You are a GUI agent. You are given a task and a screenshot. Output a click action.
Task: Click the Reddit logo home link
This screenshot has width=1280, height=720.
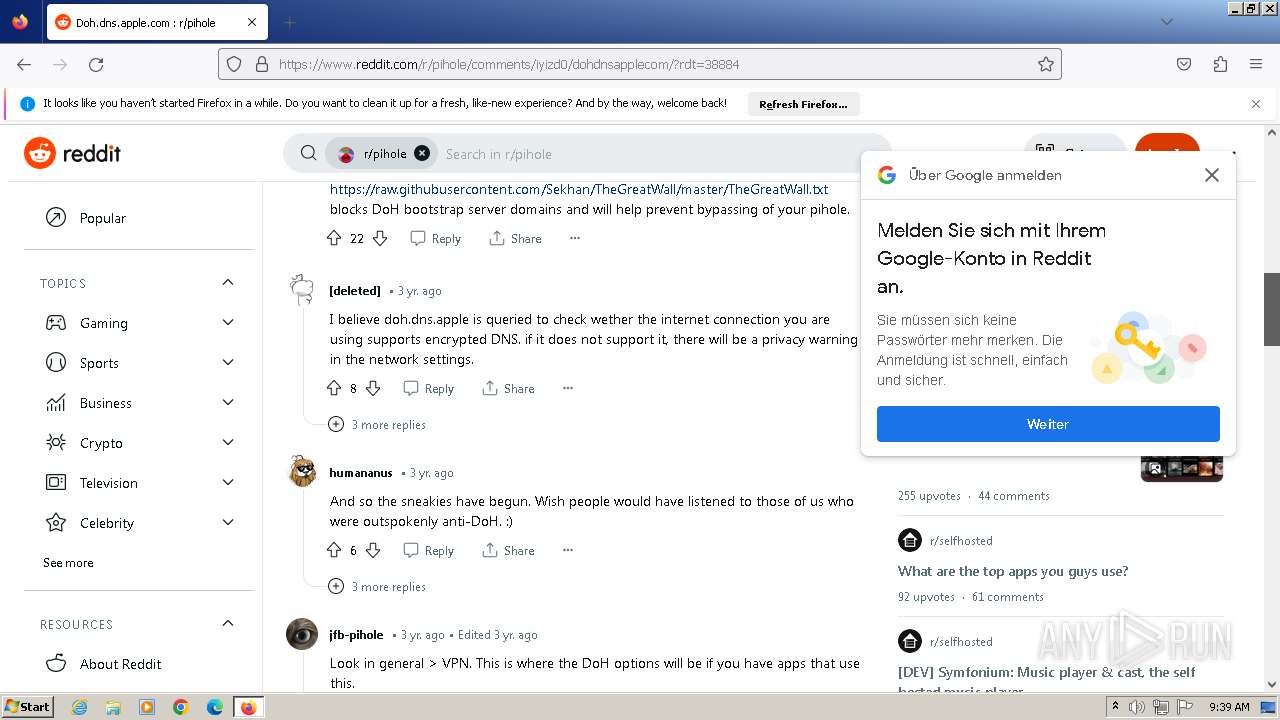click(x=72, y=153)
